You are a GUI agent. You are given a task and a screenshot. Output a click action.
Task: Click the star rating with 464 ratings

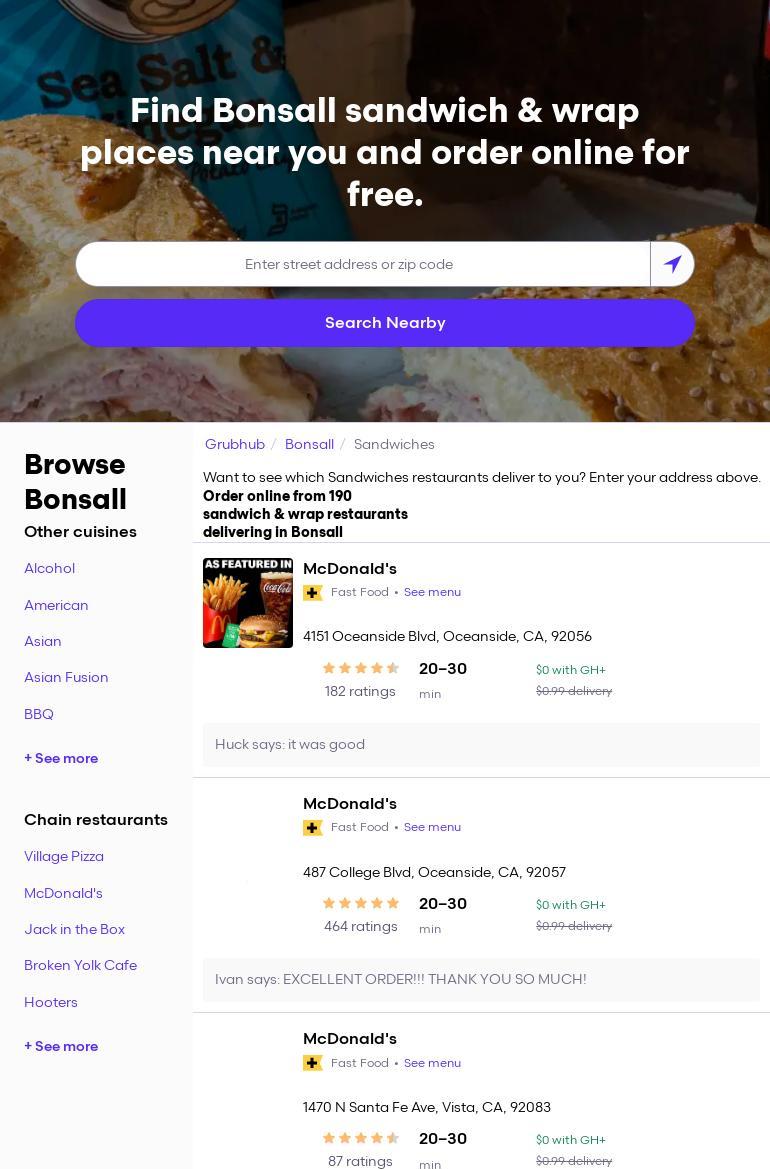coord(361,903)
